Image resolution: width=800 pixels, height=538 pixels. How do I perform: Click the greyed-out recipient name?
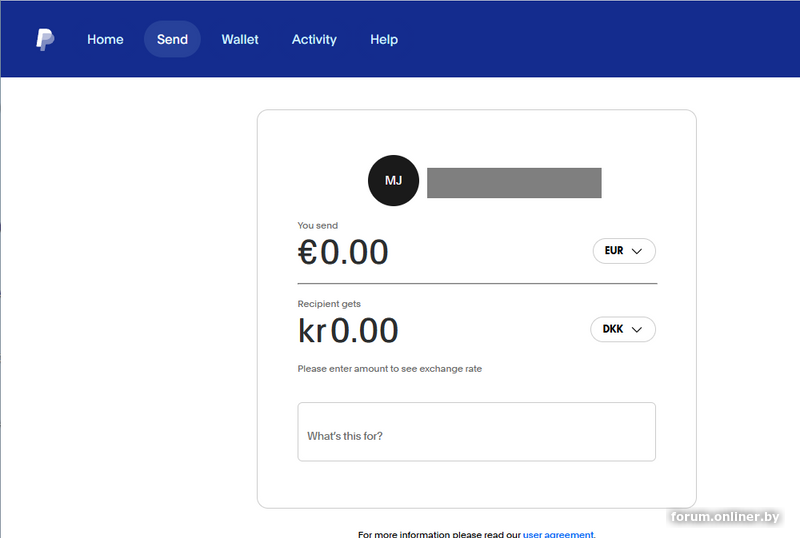(514, 183)
